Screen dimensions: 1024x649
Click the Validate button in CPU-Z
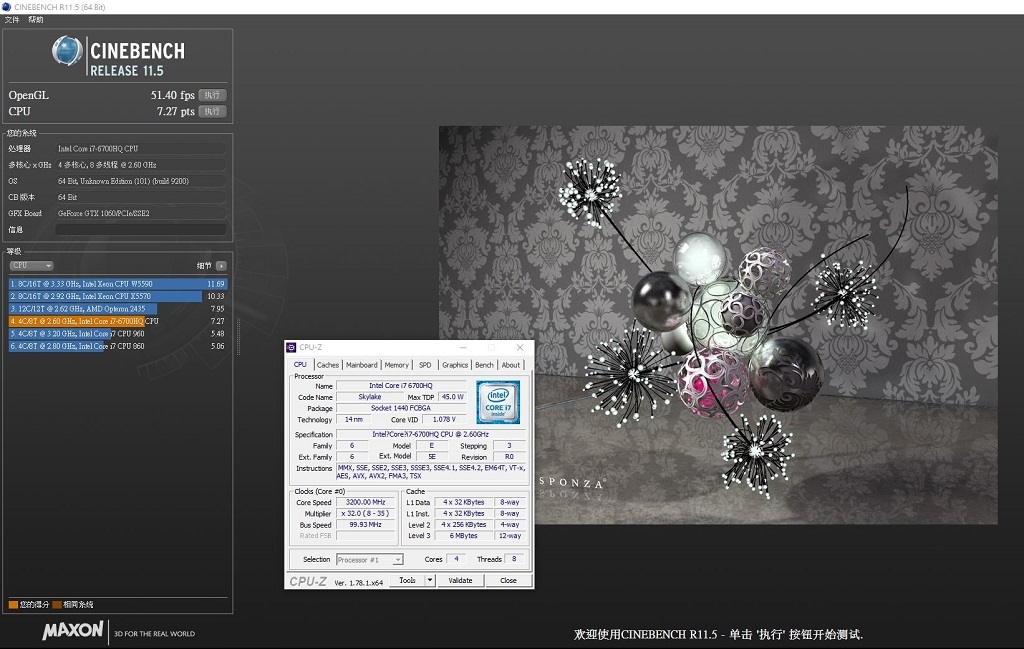[460, 580]
